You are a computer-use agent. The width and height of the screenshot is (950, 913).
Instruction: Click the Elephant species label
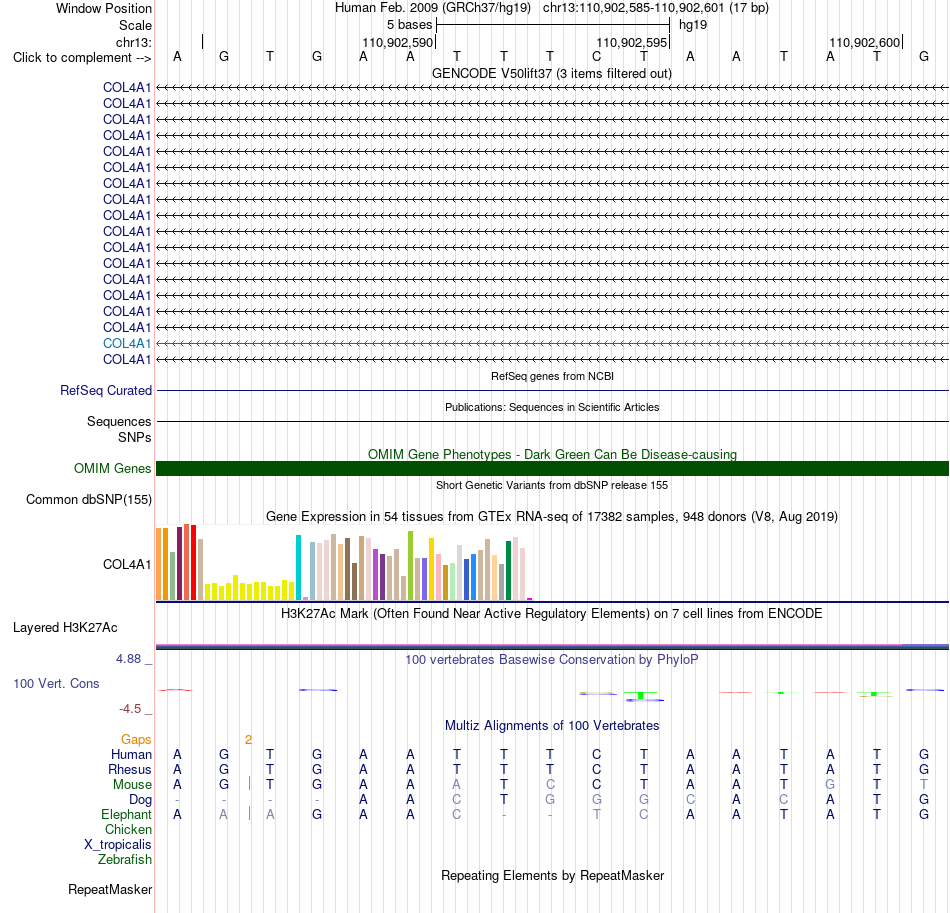pyautogui.click(x=126, y=815)
